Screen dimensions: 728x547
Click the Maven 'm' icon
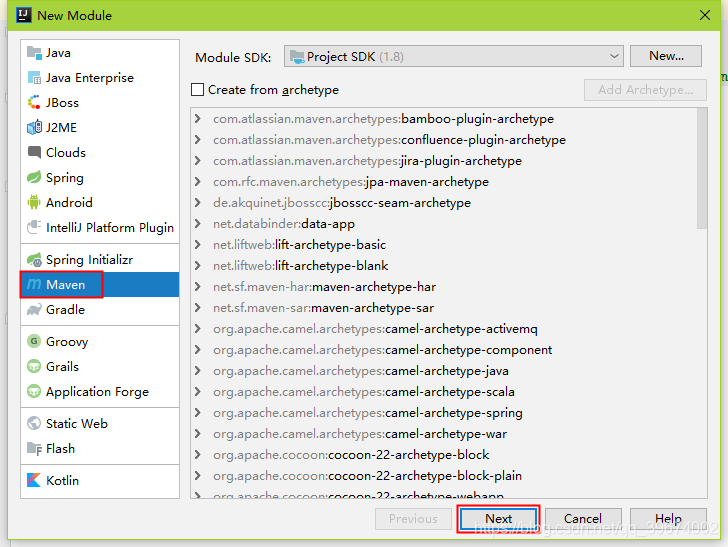pyautogui.click(x=34, y=284)
